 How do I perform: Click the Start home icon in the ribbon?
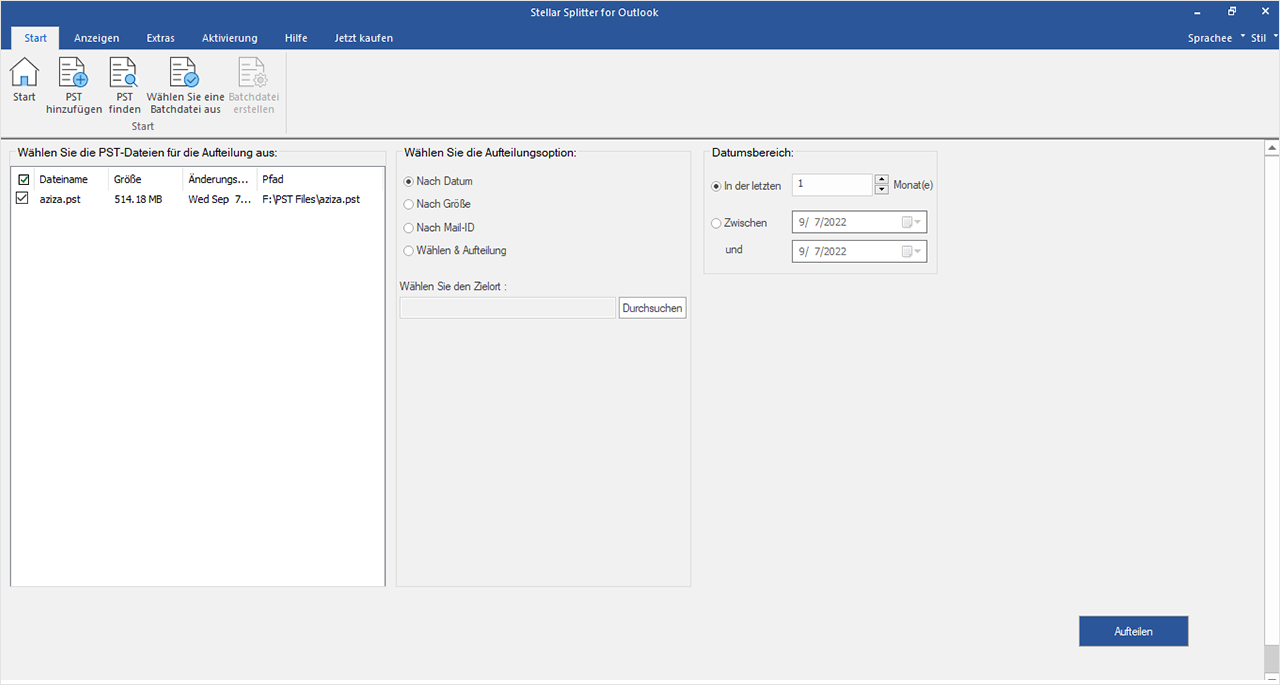[x=24, y=73]
